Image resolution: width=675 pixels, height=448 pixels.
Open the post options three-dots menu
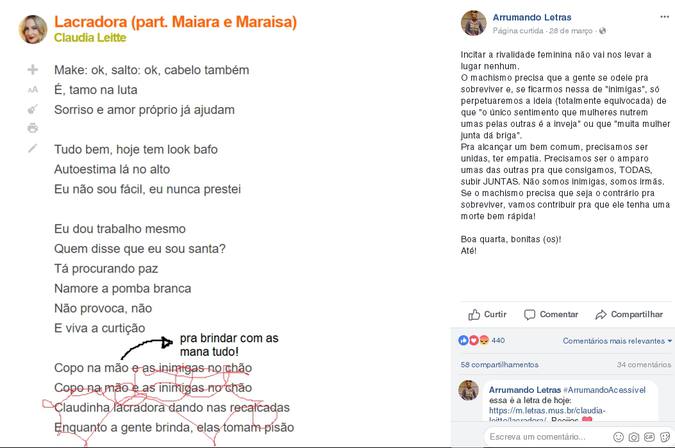point(664,17)
